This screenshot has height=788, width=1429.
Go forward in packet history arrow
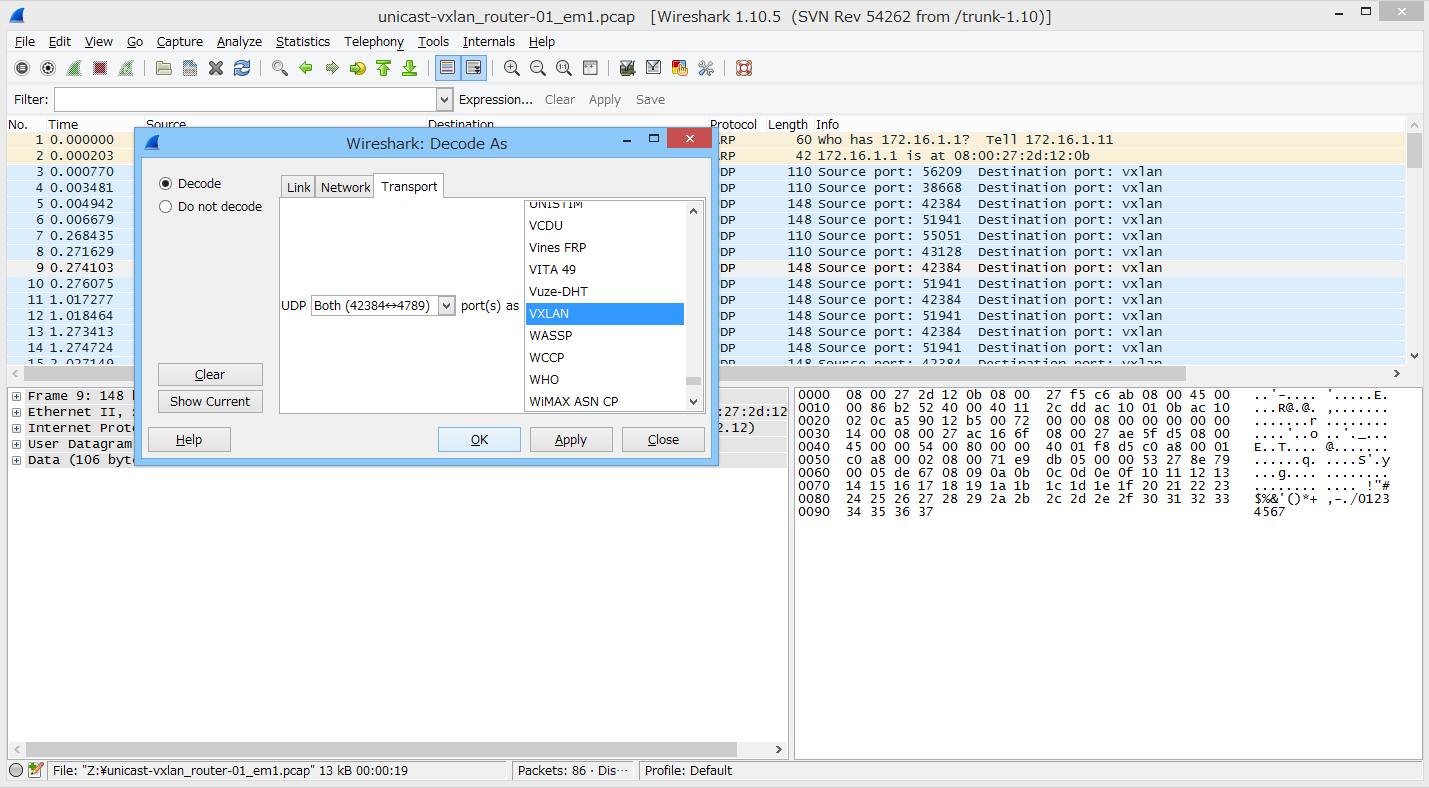tap(332, 68)
